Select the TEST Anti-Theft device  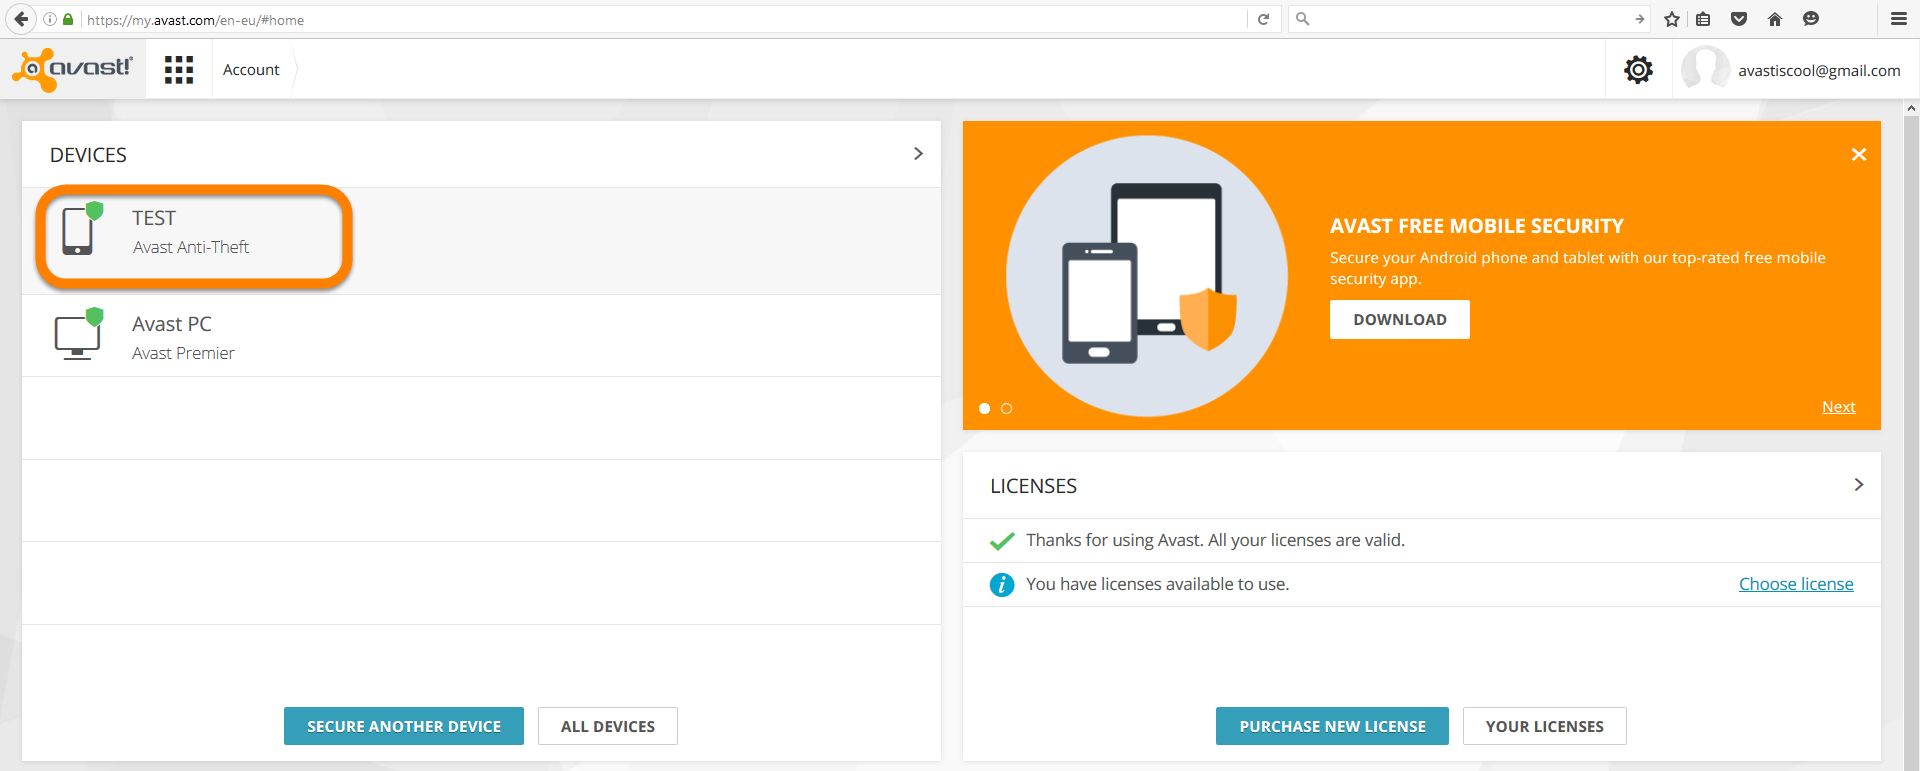pos(481,240)
